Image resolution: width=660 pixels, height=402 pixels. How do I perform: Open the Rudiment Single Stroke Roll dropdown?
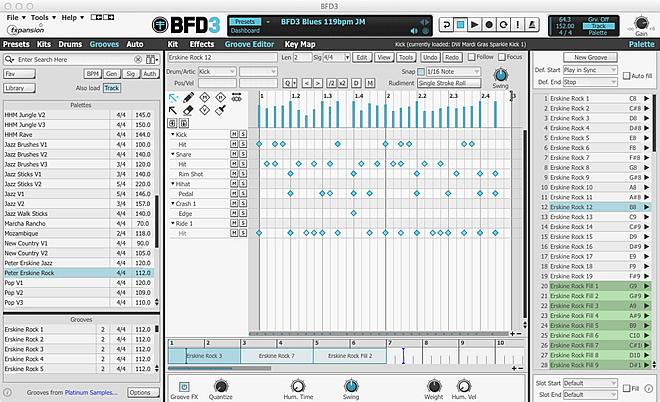449,83
